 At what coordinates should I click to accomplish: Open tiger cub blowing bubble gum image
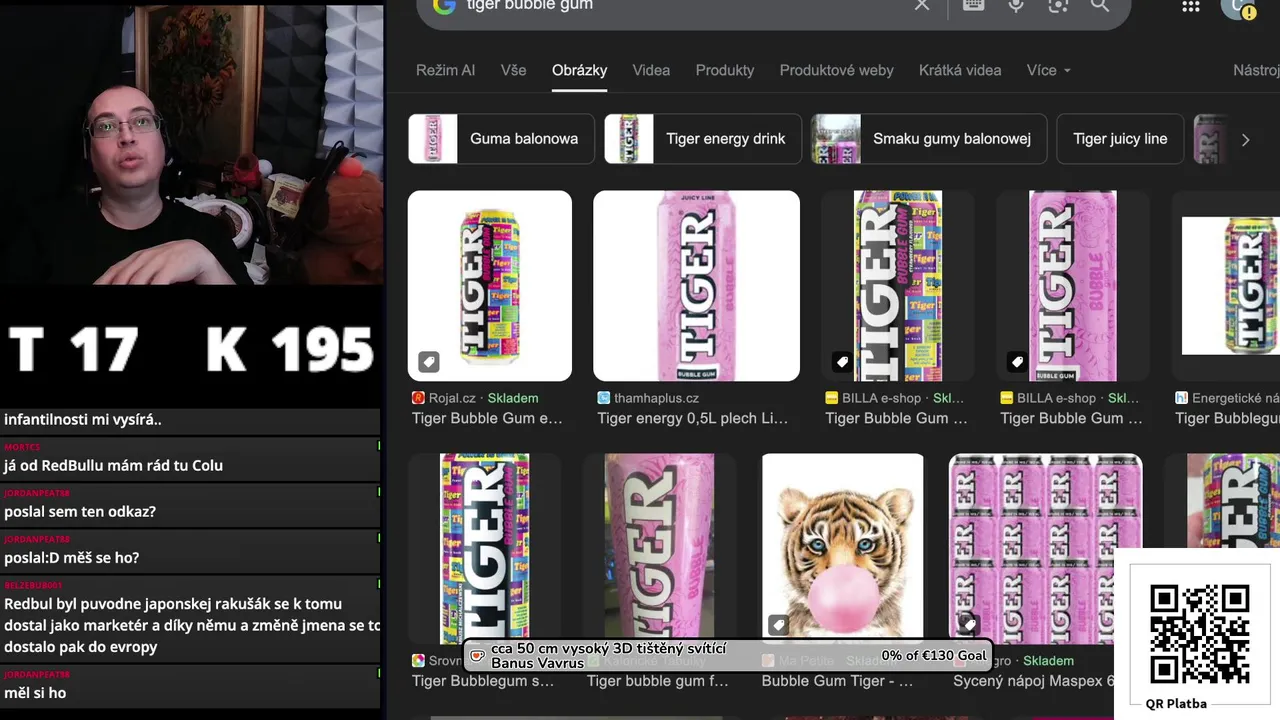click(843, 549)
